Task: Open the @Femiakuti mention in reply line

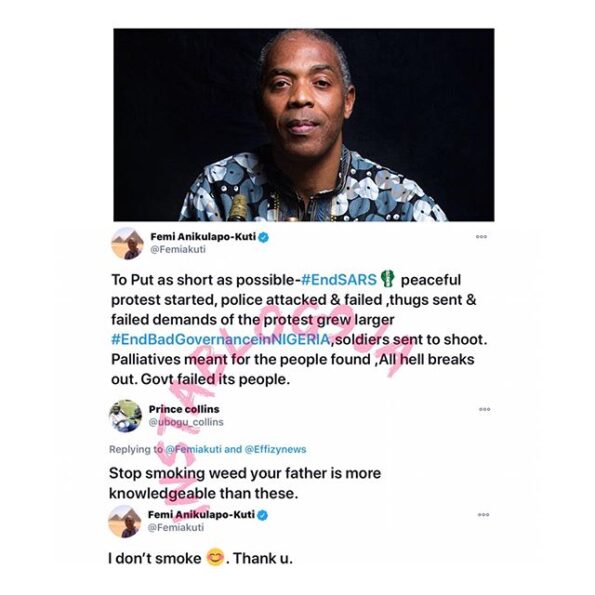Action: pos(194,449)
